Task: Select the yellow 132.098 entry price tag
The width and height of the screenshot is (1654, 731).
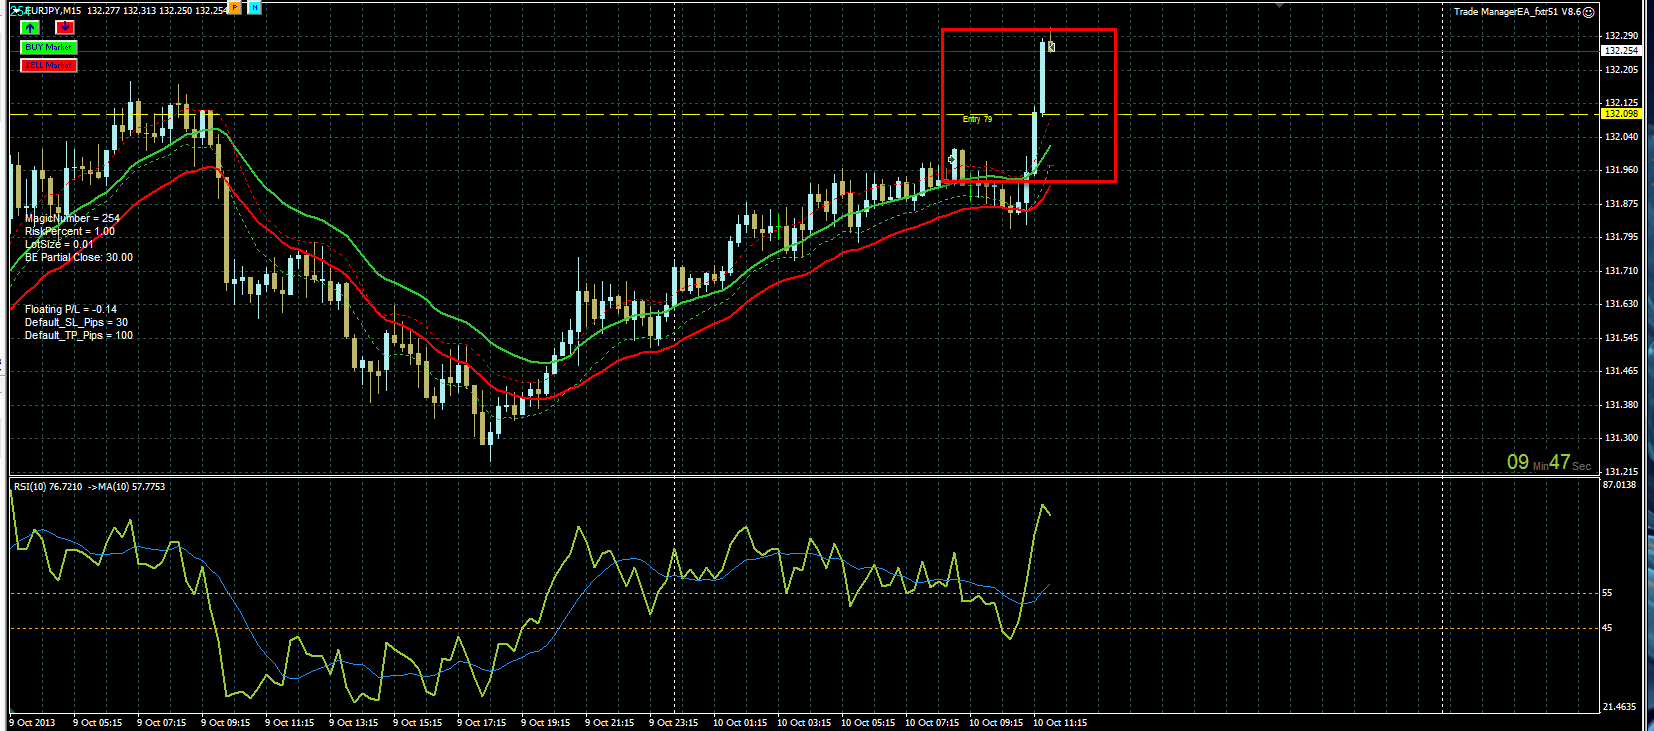Action: pyautogui.click(x=1621, y=114)
